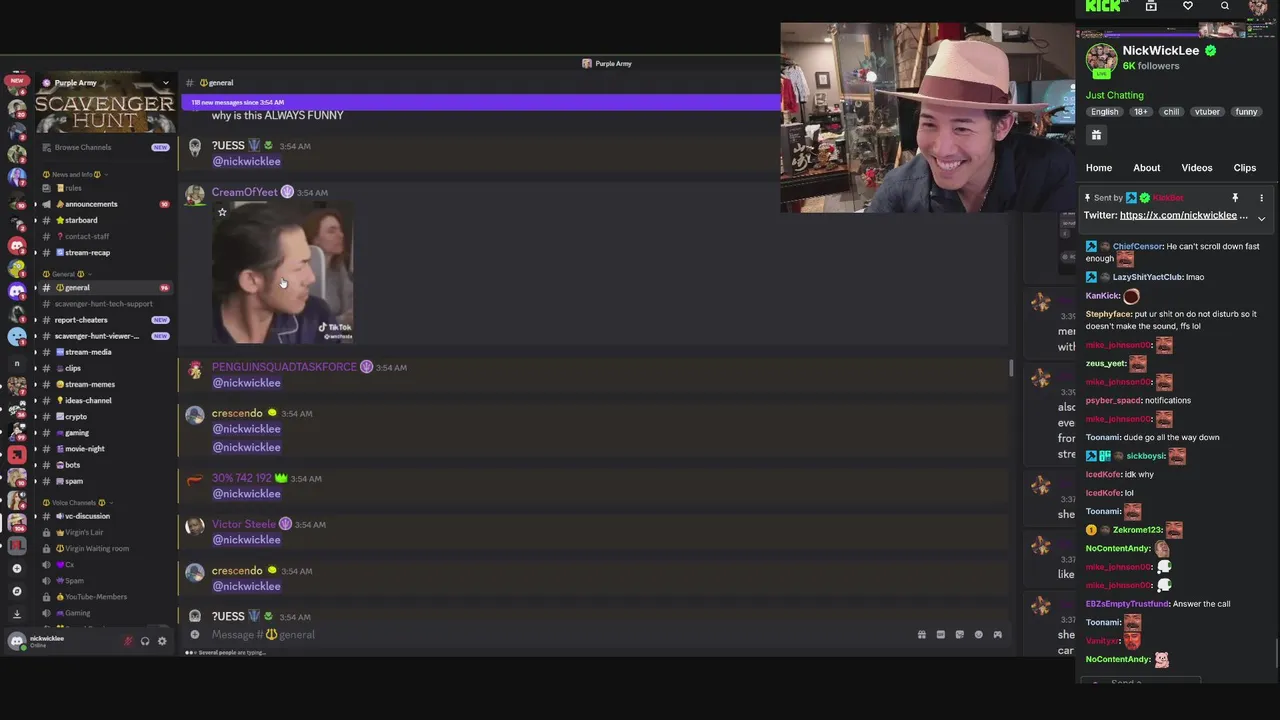Click the Add a Server plus icon
1280x720 pixels.
click(16, 568)
